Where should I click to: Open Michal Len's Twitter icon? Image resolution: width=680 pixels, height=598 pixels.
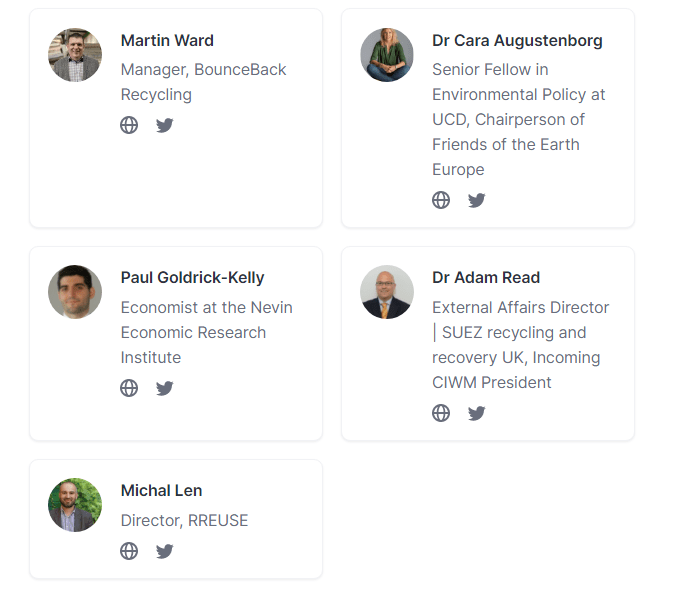click(165, 551)
